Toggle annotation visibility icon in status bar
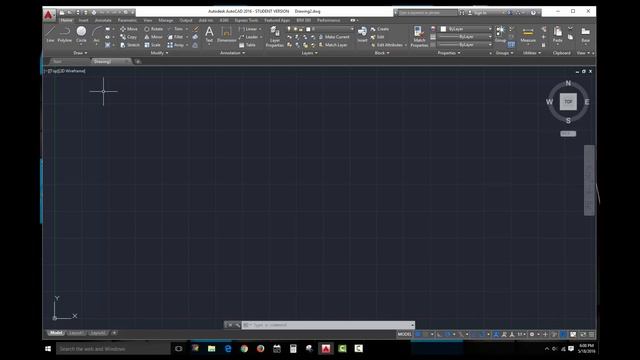 (496, 334)
